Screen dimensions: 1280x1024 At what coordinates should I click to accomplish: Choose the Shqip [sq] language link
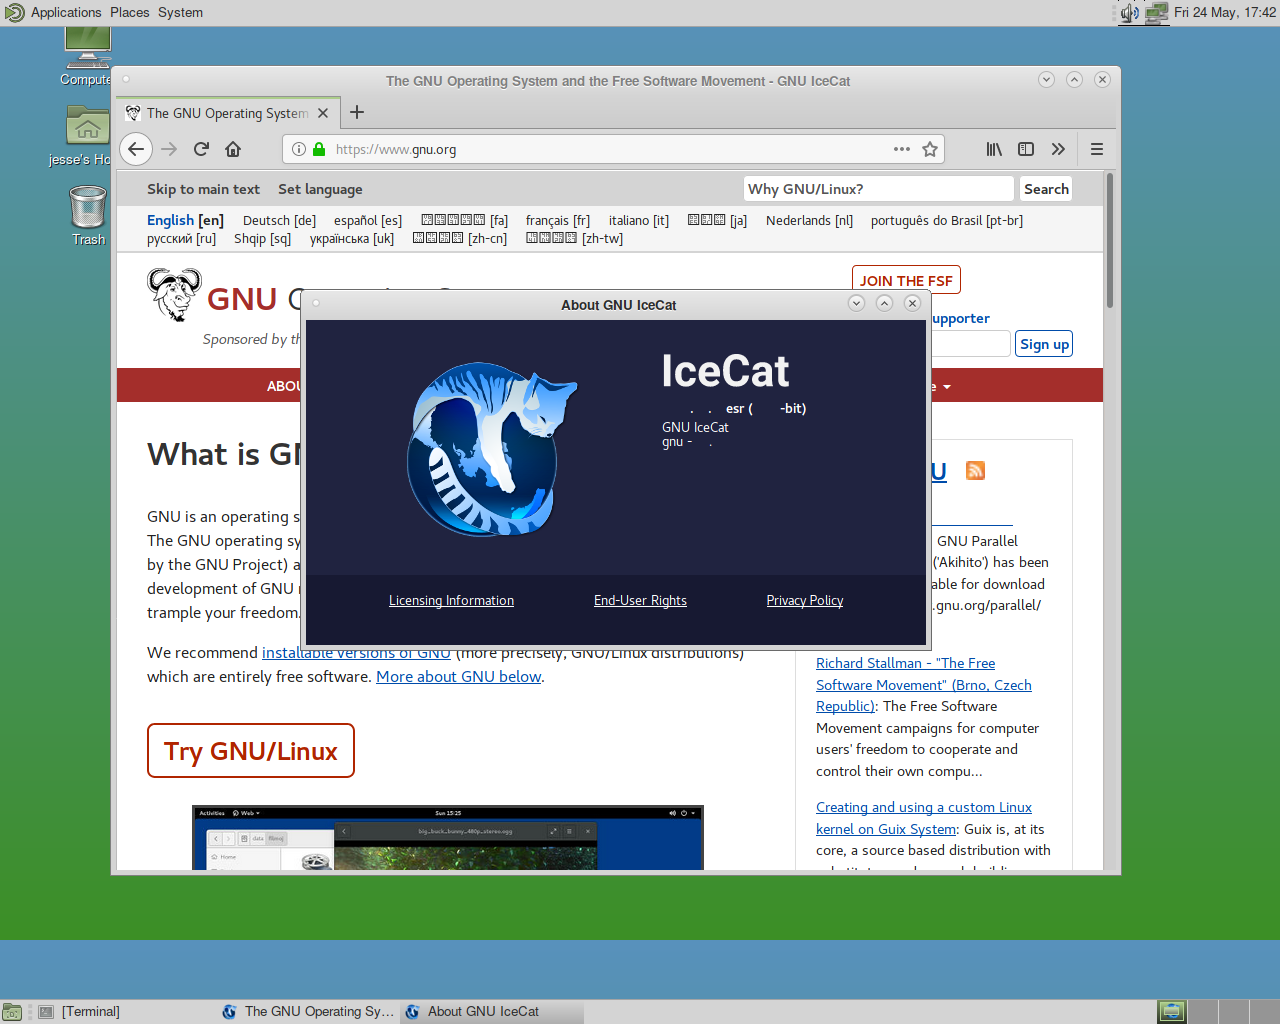pos(262,238)
